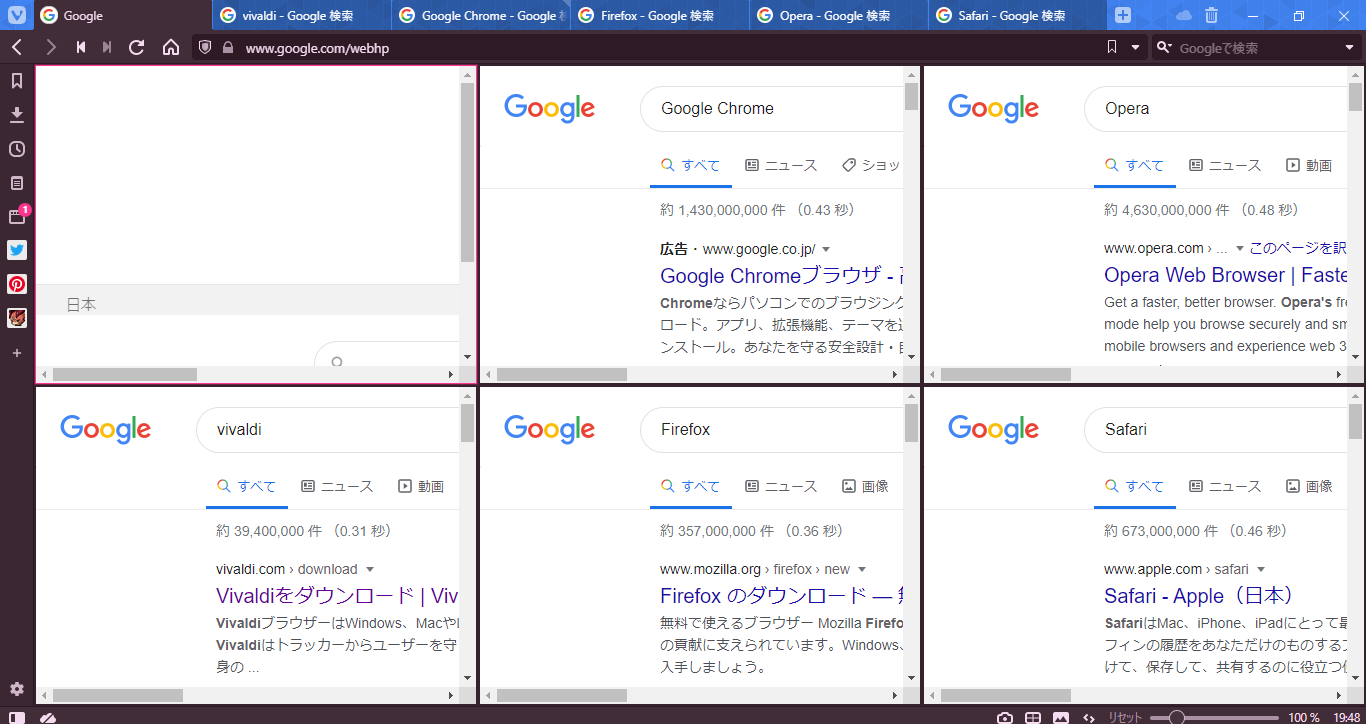This screenshot has width=1366, height=724.
Task: Open the Bookmarks panel in sidebar
Action: point(16,81)
